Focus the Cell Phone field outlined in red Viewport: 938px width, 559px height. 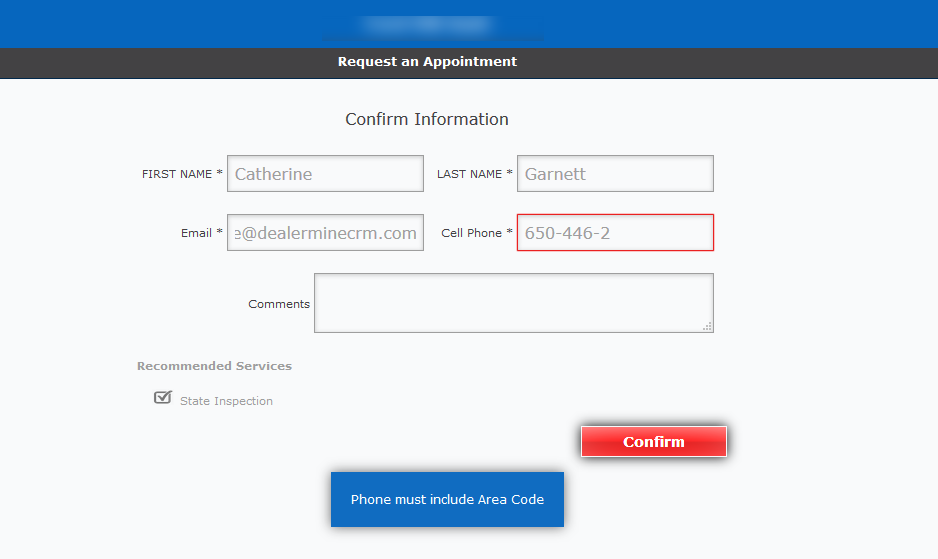click(615, 233)
